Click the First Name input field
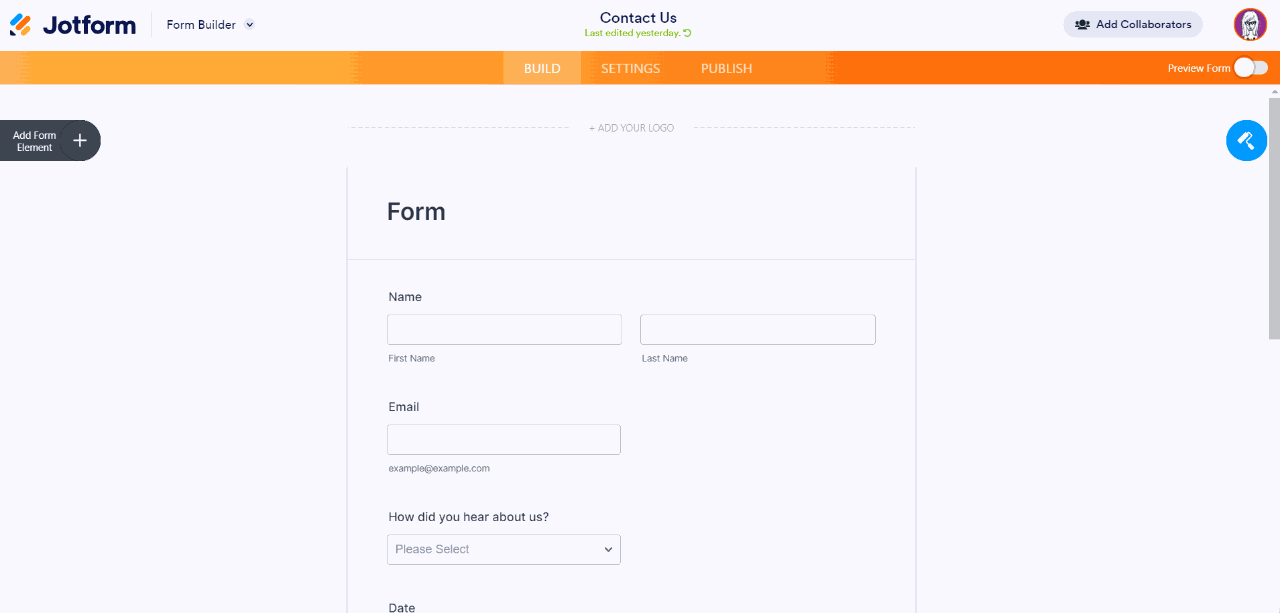 504,330
